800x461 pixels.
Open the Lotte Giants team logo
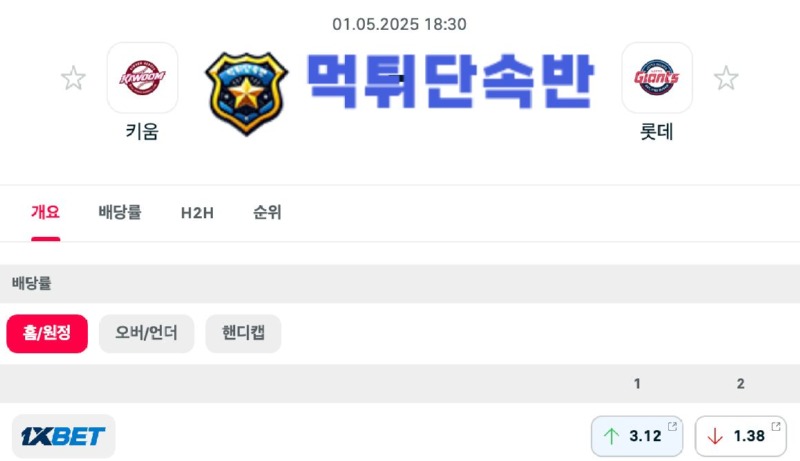(657, 78)
